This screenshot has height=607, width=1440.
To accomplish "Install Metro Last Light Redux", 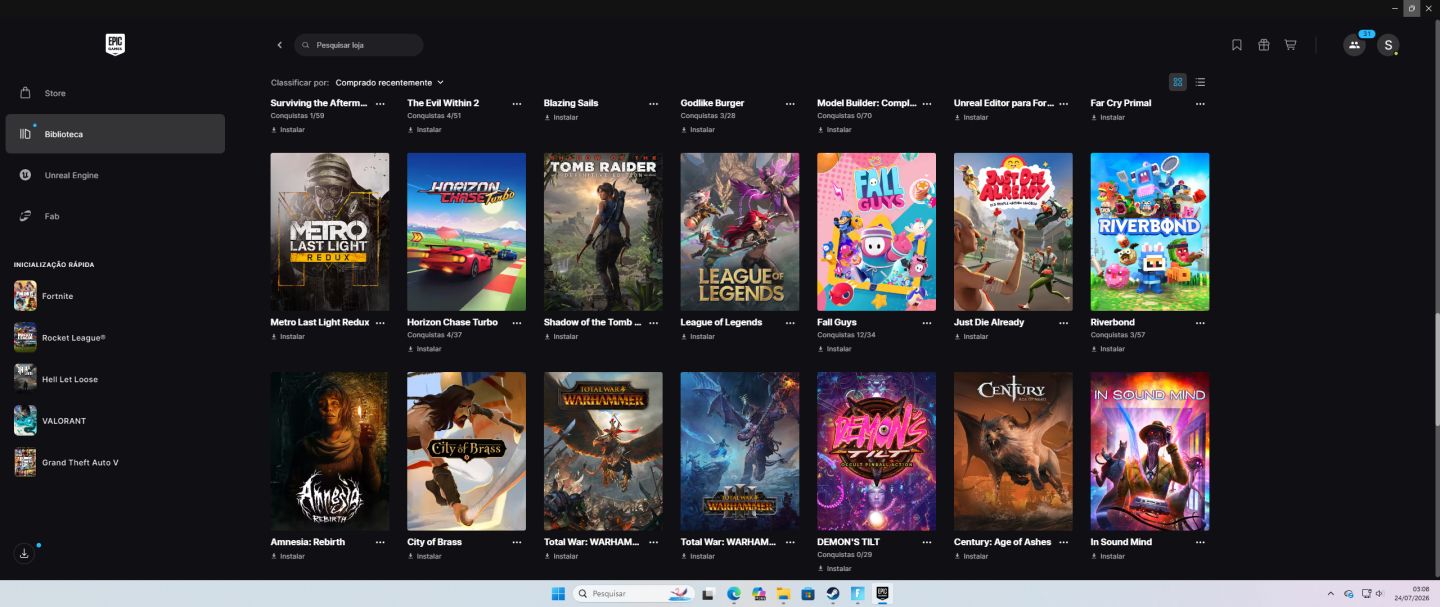I will 288,337.
